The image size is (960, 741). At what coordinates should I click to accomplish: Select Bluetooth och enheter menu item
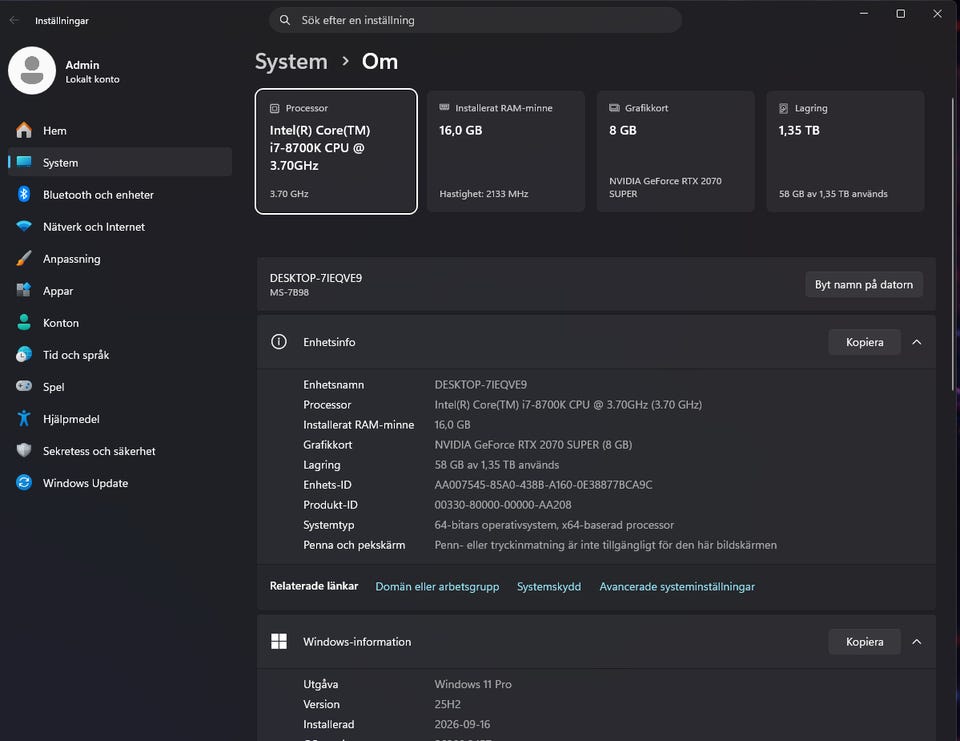(120, 195)
